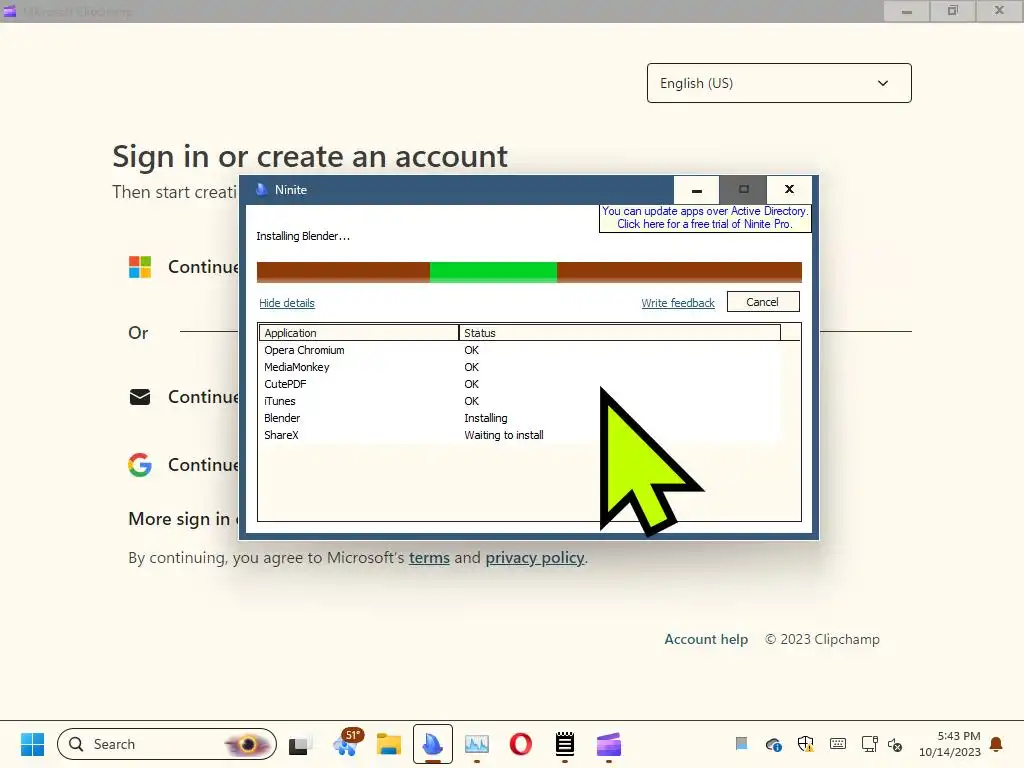Image resolution: width=1024 pixels, height=768 pixels.
Task: Open Task View from taskbar
Action: click(300, 744)
